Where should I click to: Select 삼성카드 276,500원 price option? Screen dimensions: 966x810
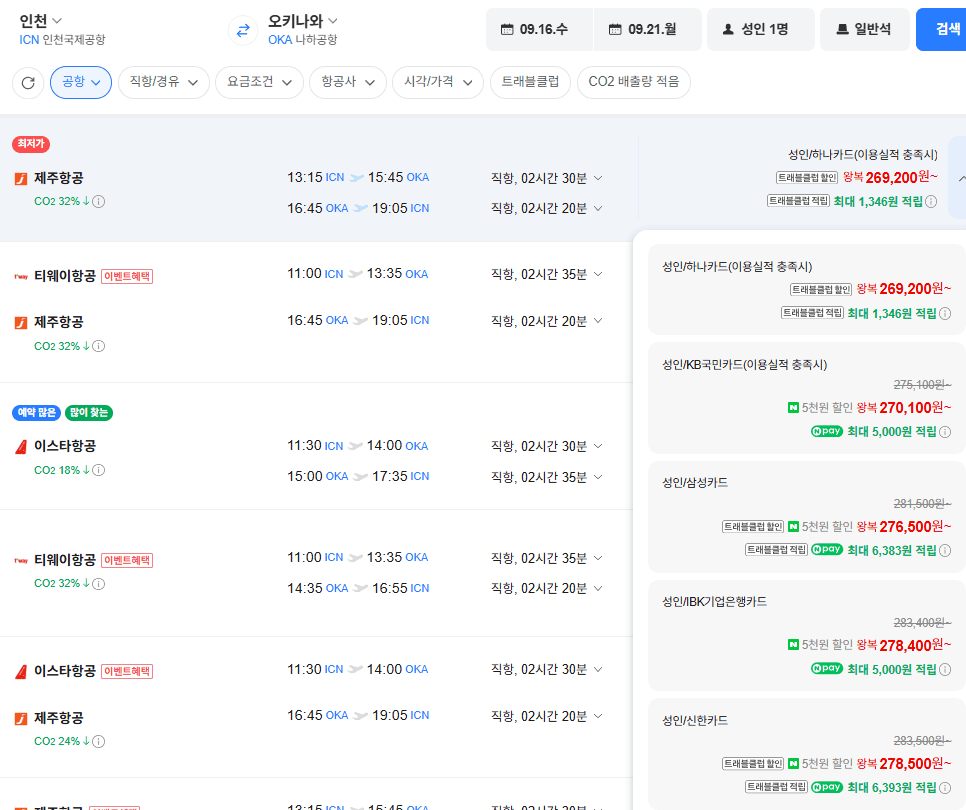tap(806, 517)
